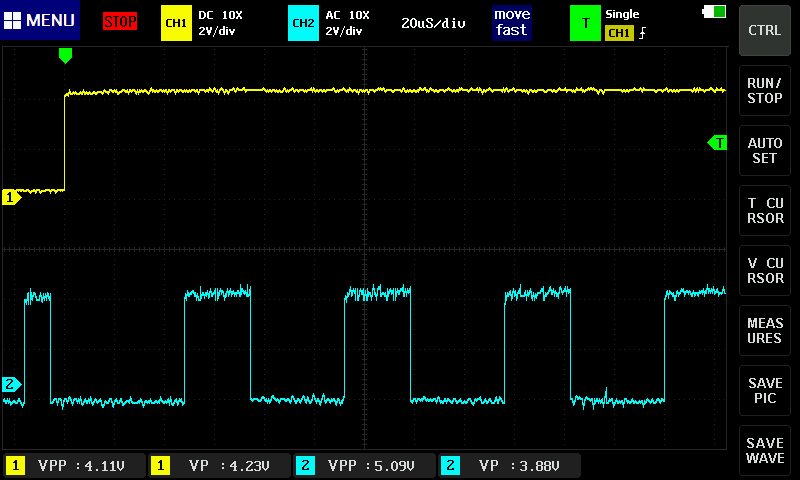Select the cyan CH2 channel badge
Viewport: 800px width, 480px height.
(302, 22)
